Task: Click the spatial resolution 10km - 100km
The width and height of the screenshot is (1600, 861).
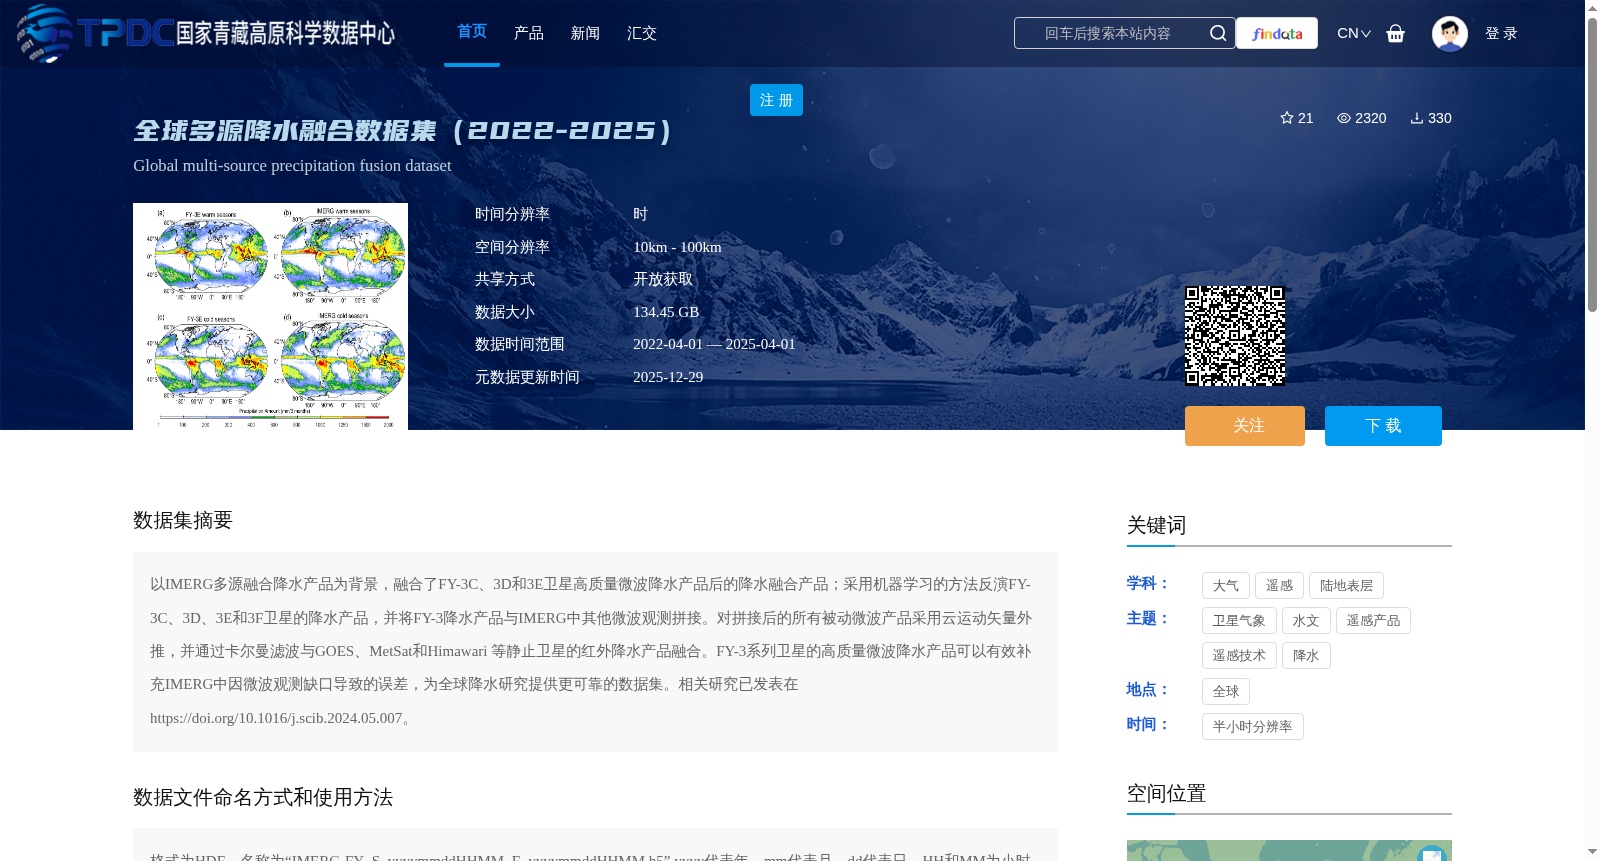Action: [x=677, y=247]
